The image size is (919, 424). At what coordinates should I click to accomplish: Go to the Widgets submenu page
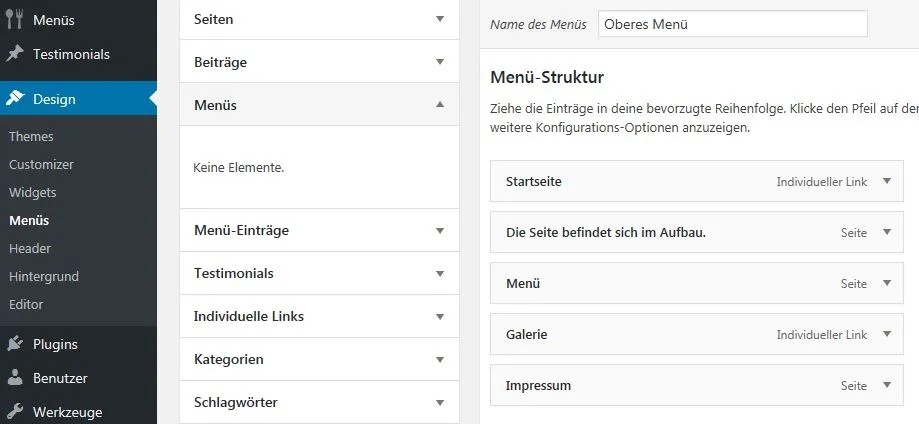point(33,192)
